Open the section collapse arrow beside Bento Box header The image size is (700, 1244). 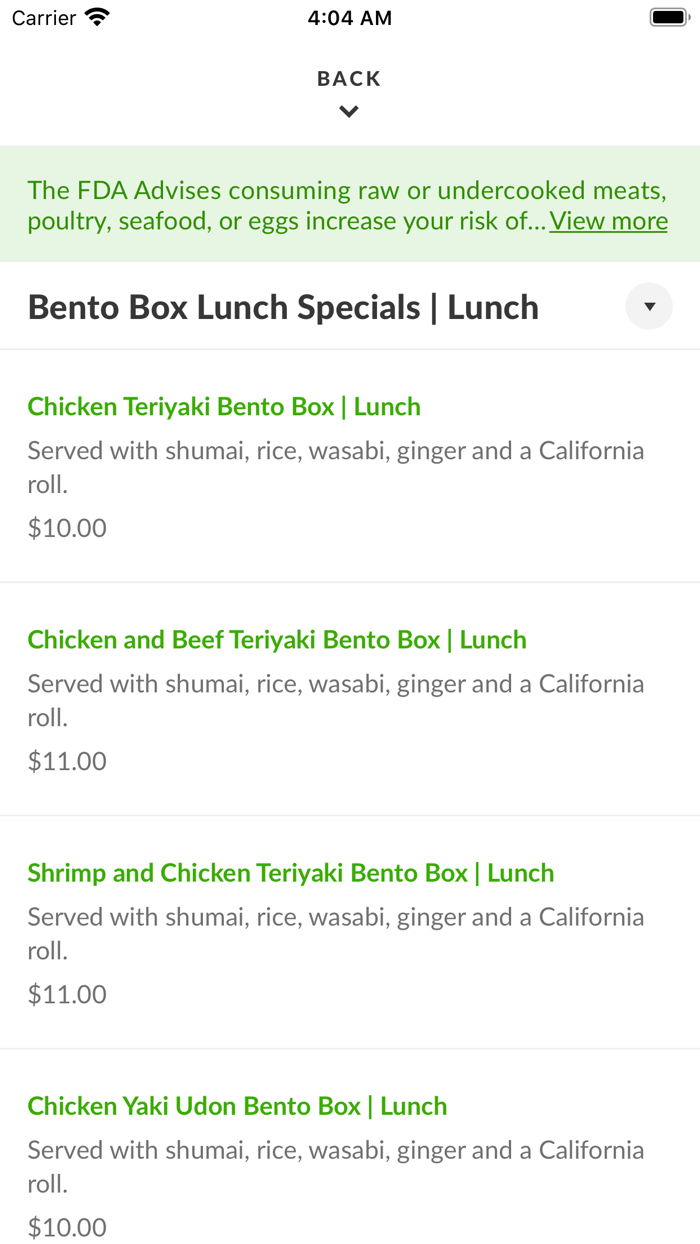649,306
